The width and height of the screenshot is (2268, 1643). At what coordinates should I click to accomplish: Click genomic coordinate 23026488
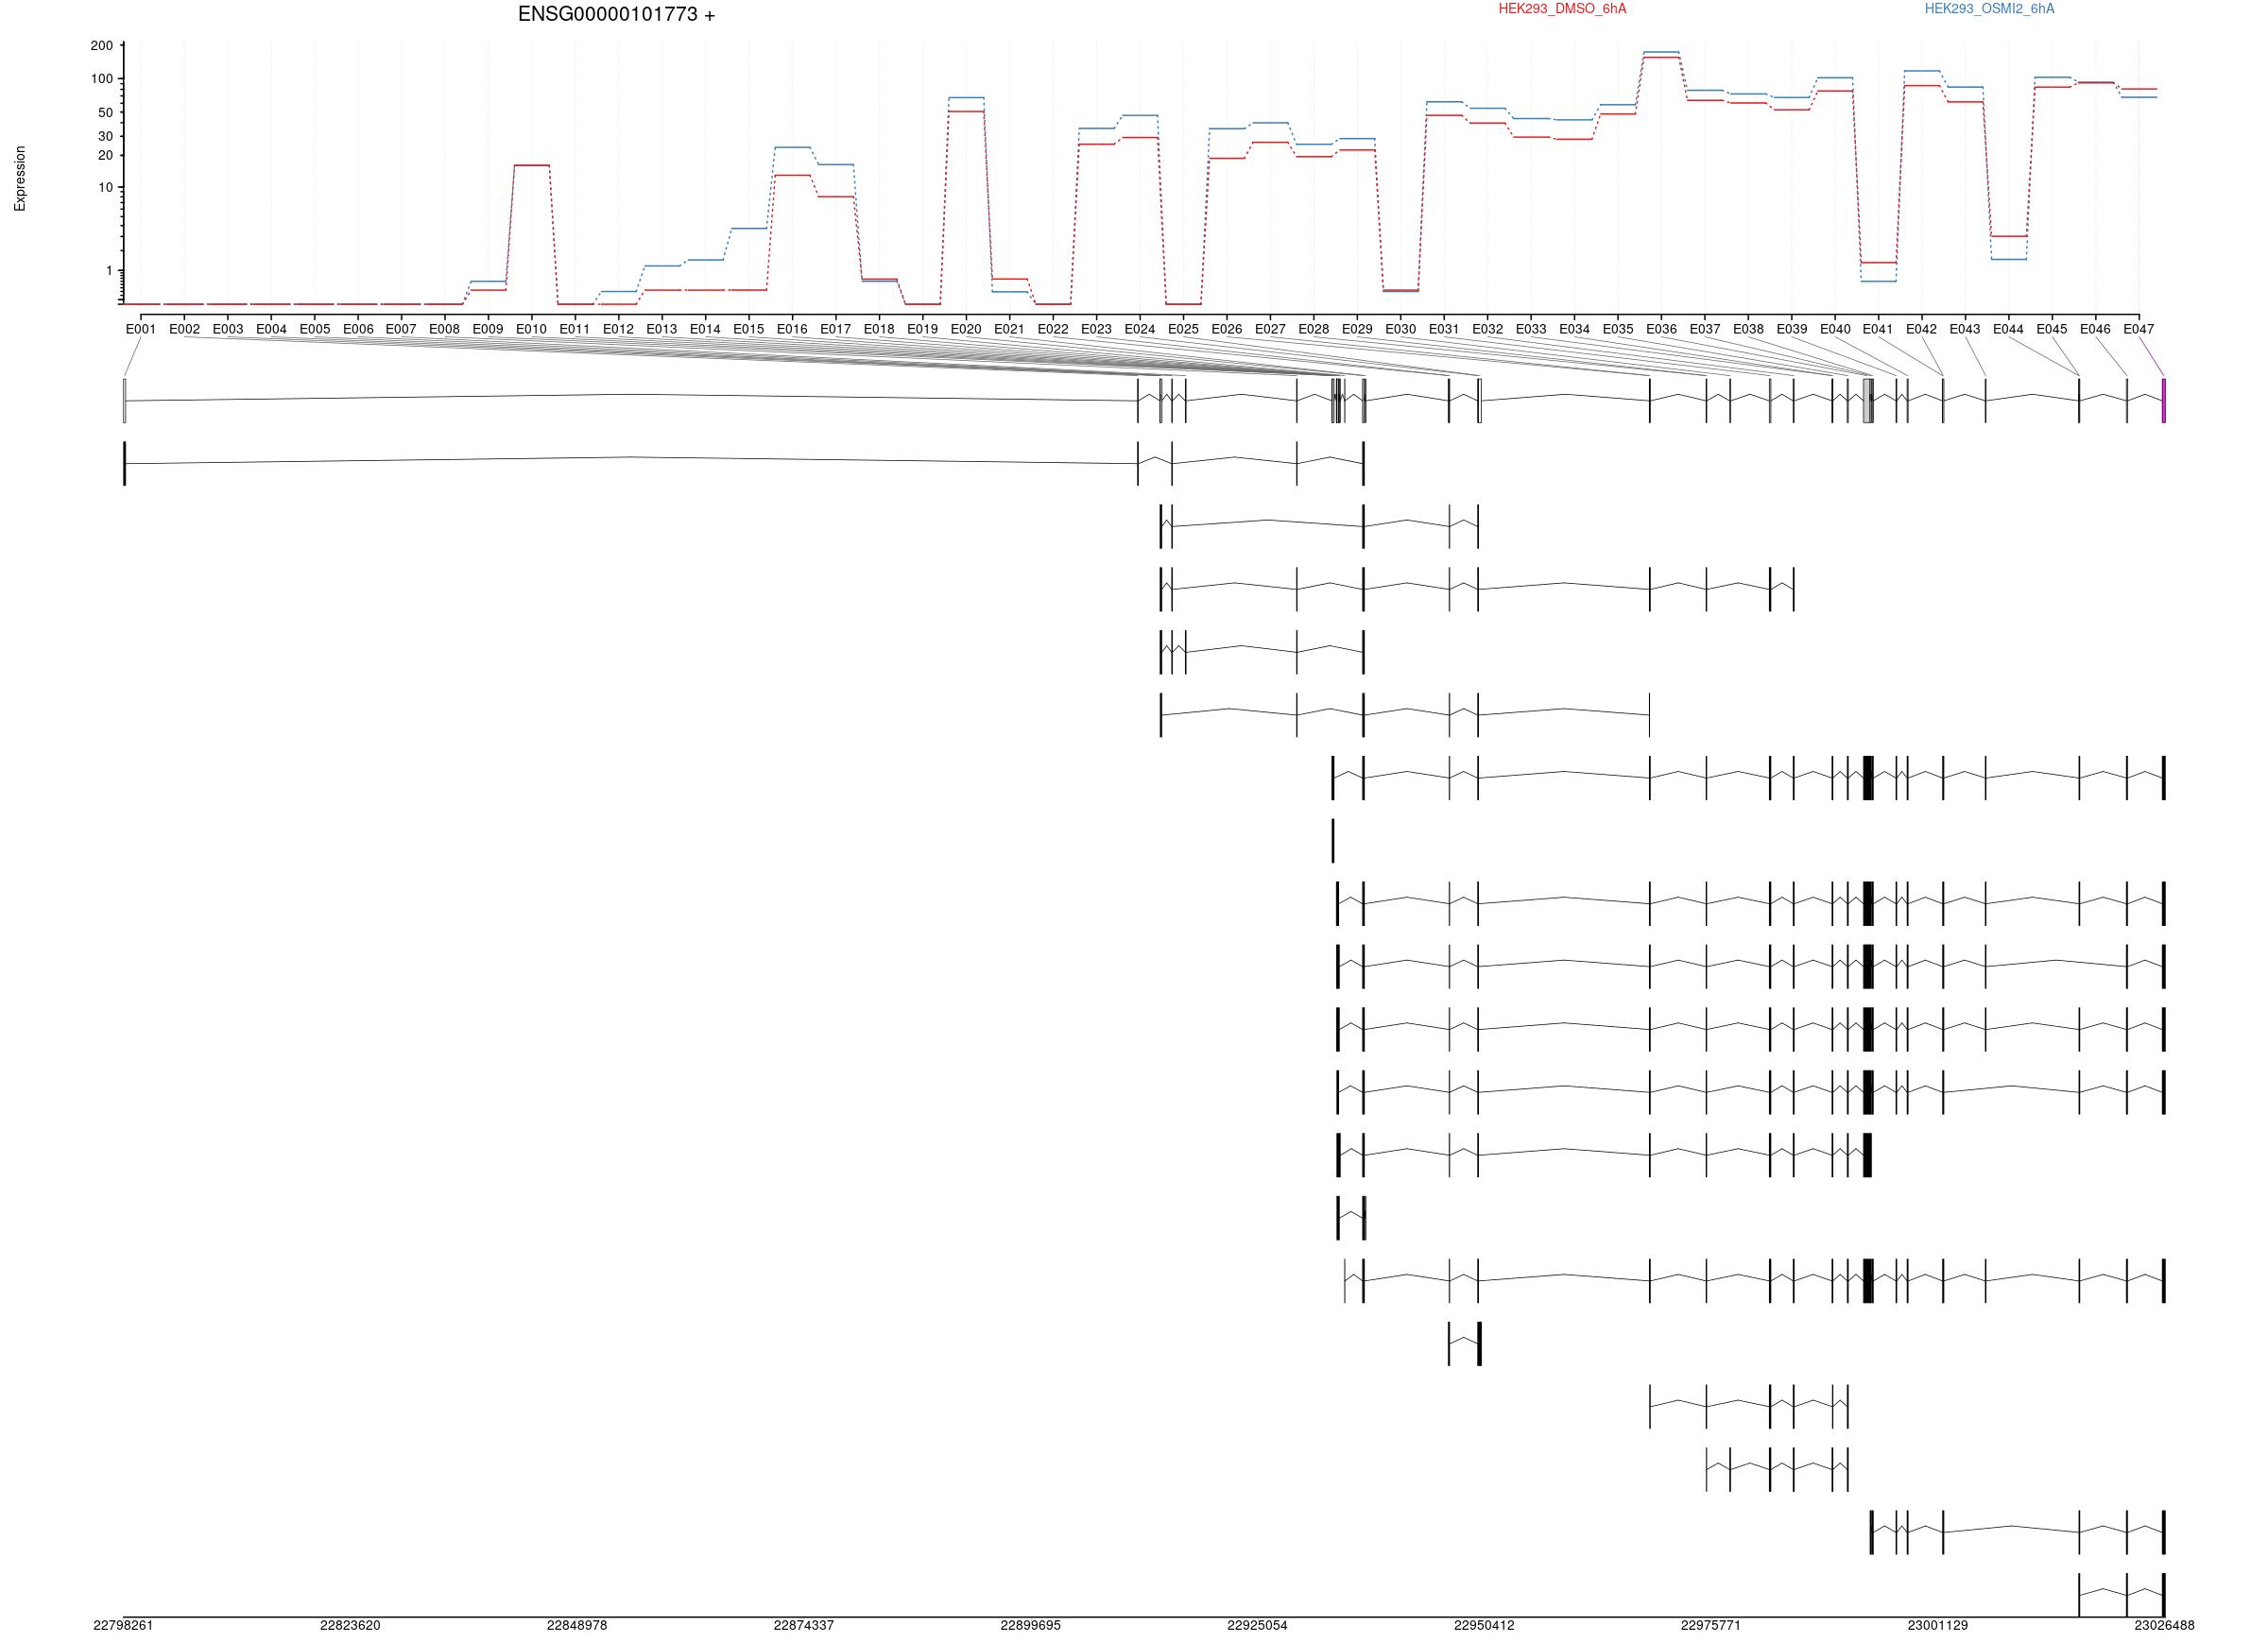pos(2165,1626)
